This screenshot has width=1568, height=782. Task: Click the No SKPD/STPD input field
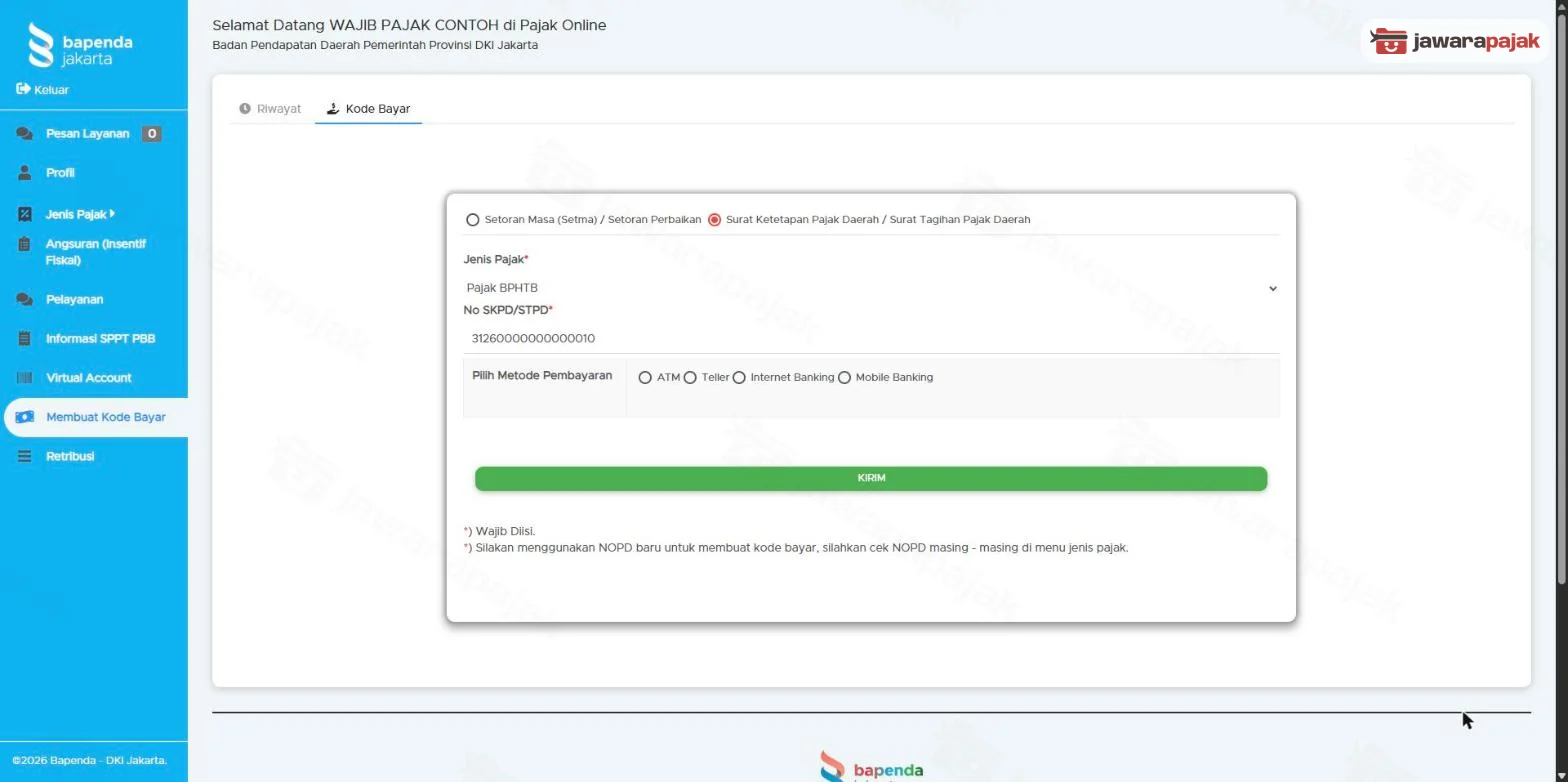[871, 338]
